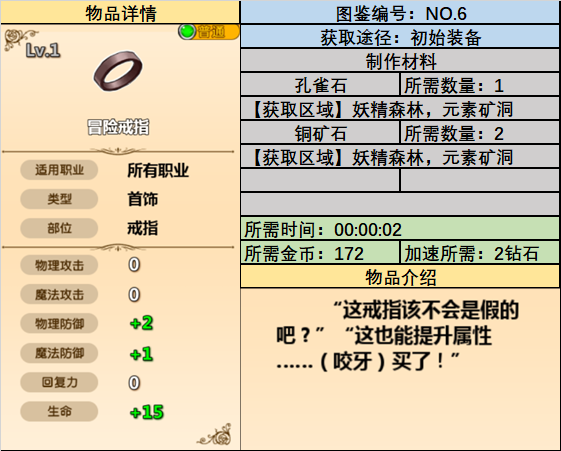Screen dimensions: 561x451
Task: Click the 0 value beside 物理攻击
Action: [x=134, y=265]
